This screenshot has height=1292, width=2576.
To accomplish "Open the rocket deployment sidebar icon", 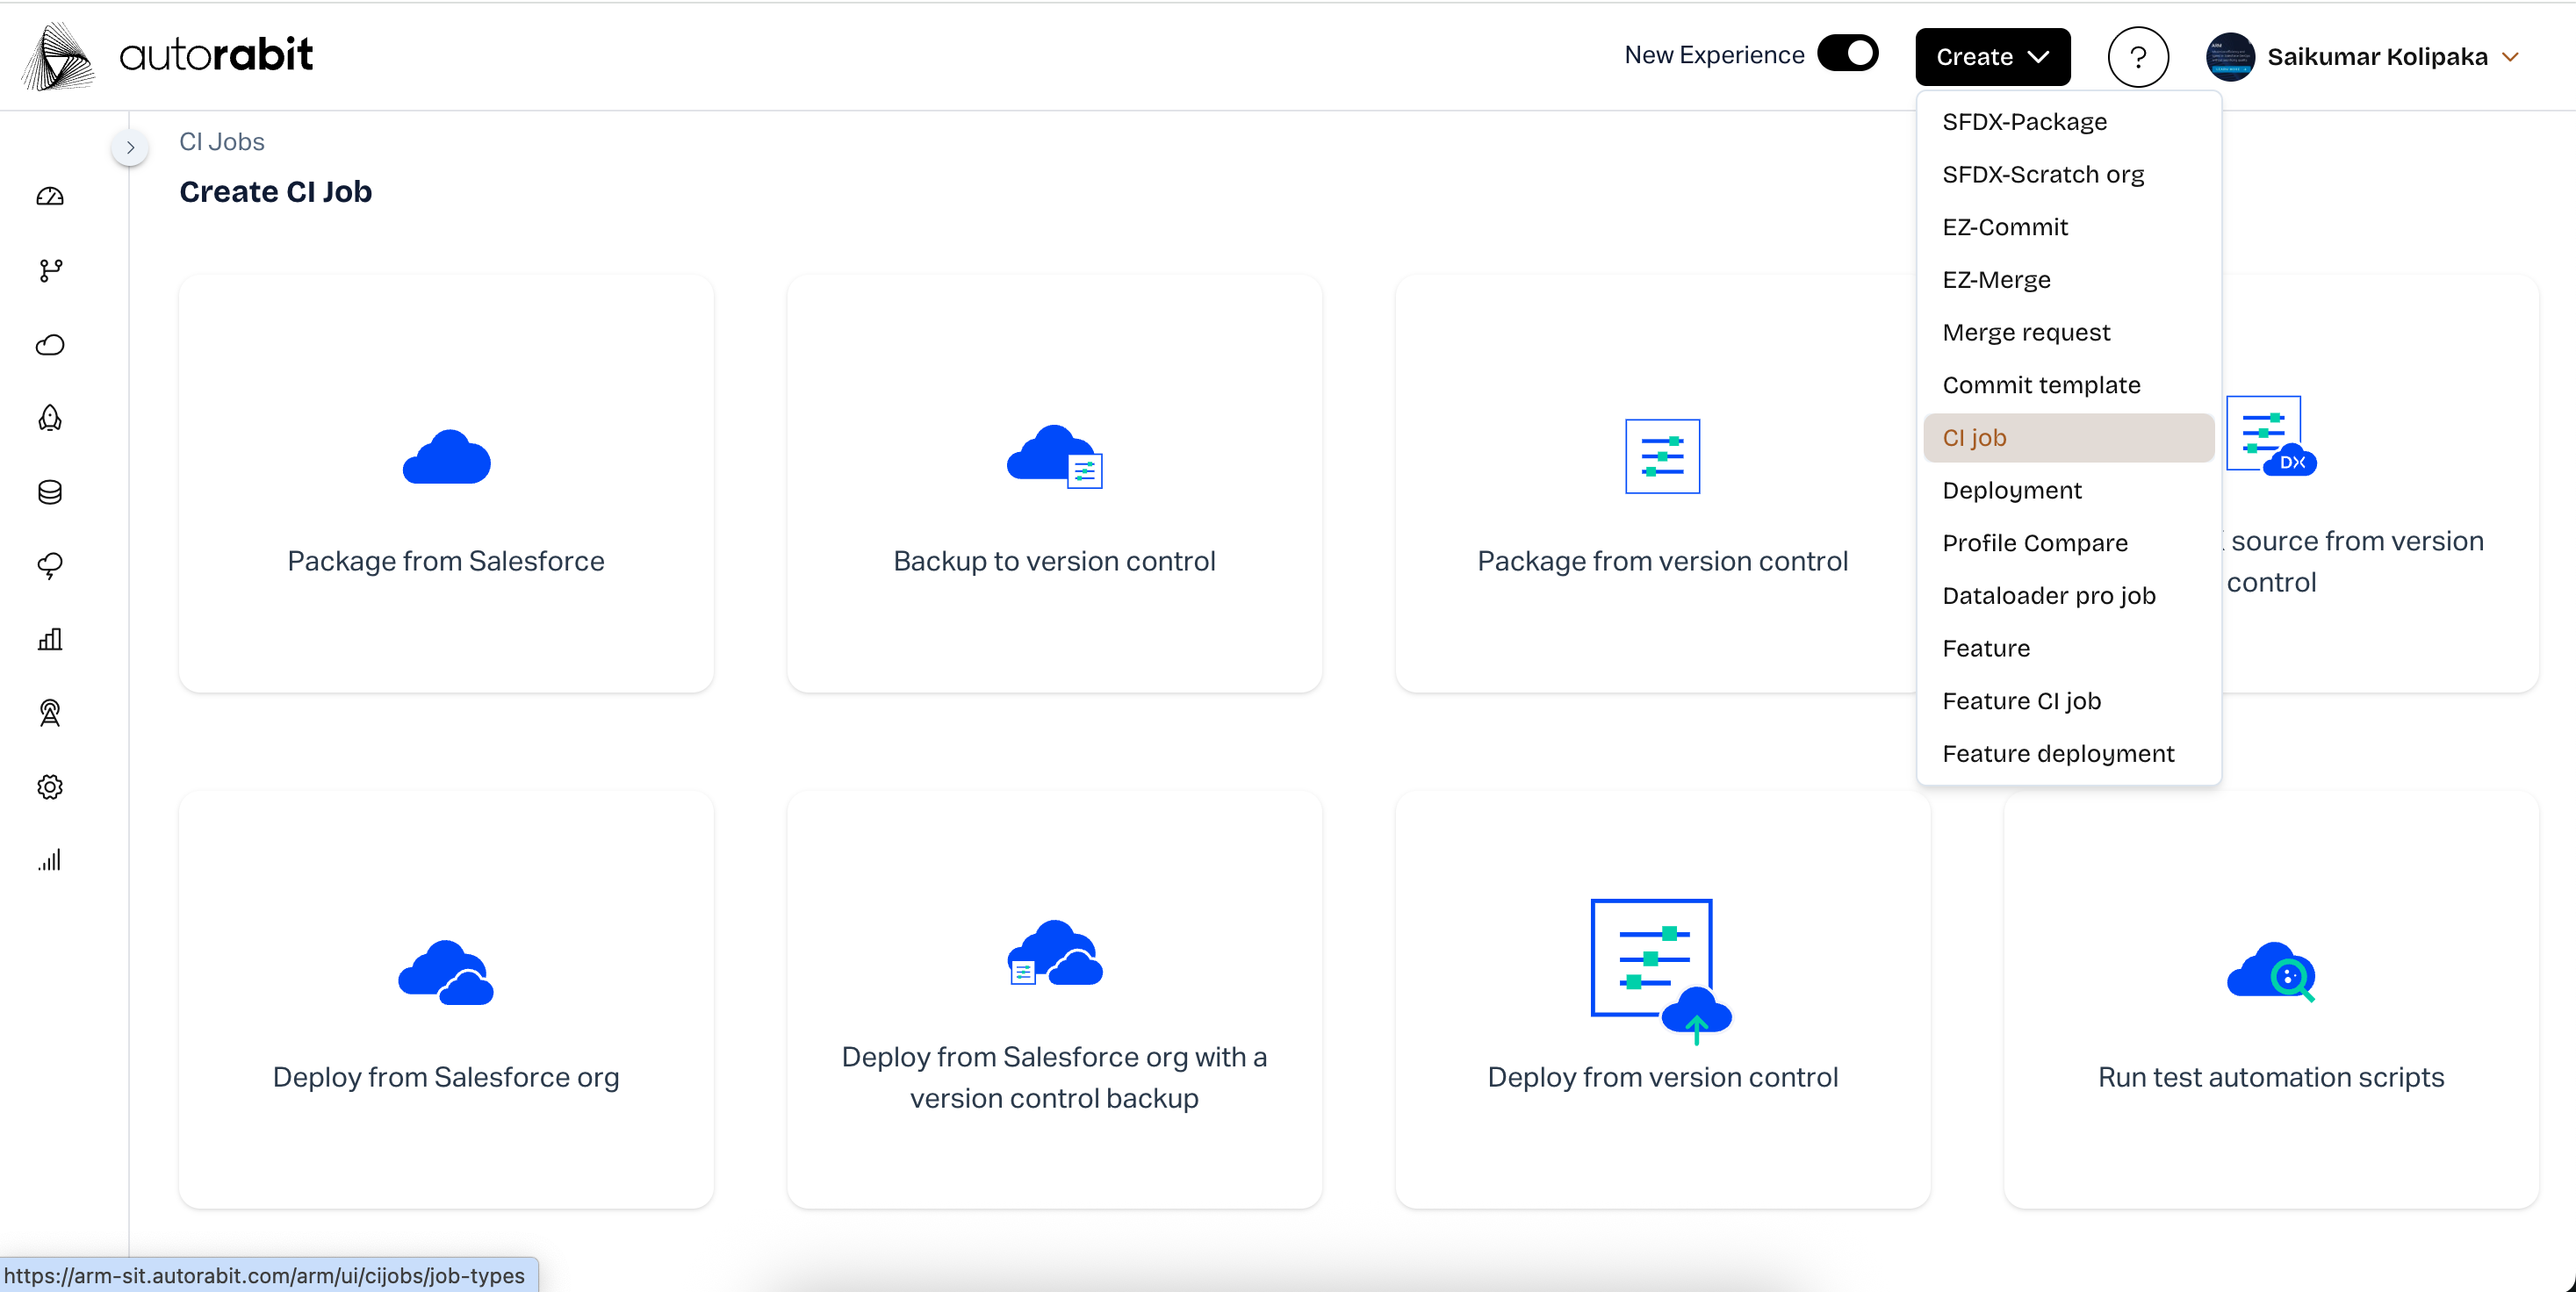I will (50, 418).
